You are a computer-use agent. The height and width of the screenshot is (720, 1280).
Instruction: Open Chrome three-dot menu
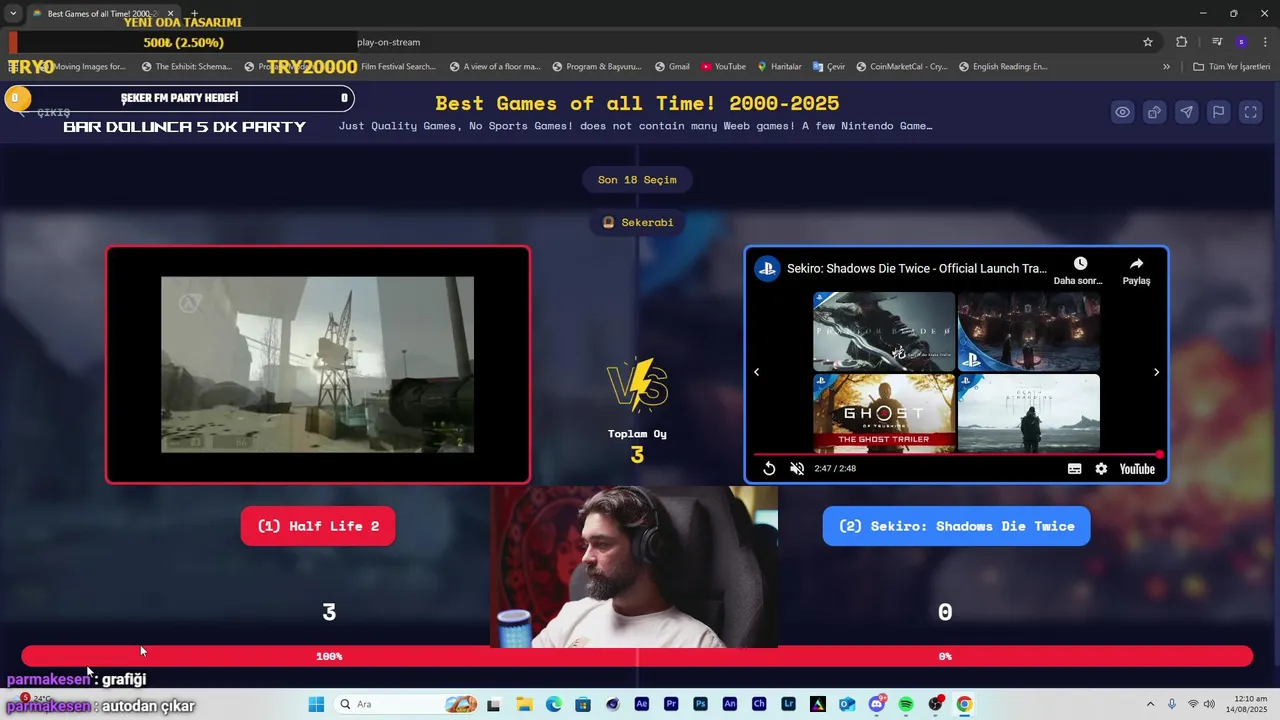tap(1265, 42)
